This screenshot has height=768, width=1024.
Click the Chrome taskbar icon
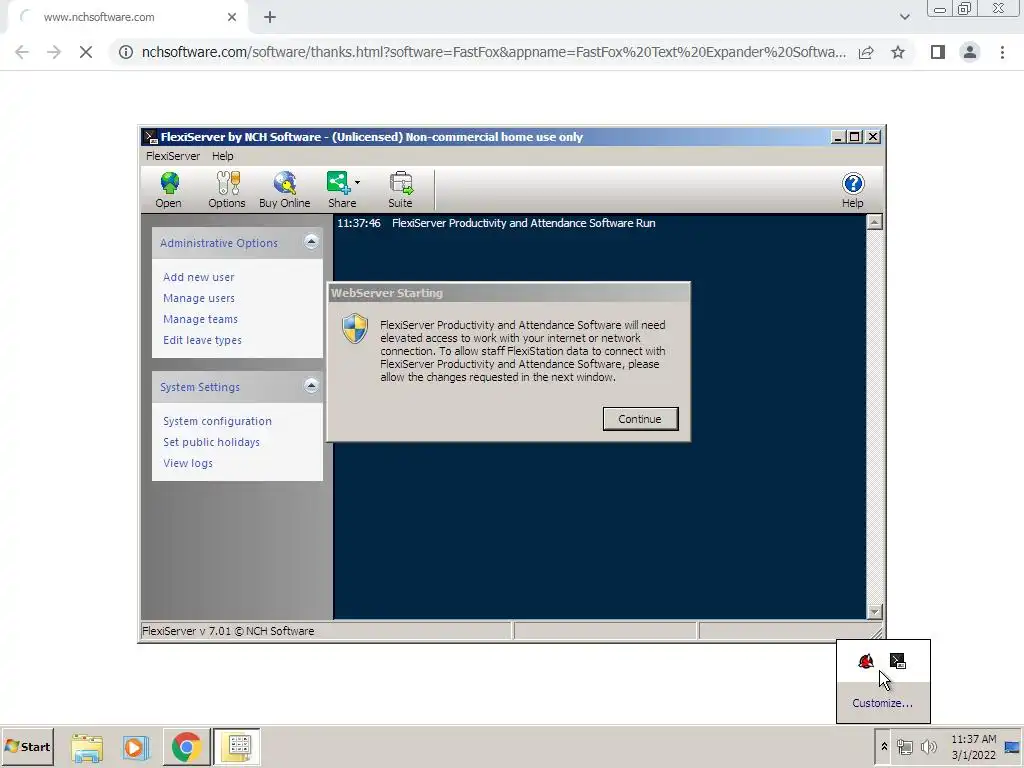[186, 746]
